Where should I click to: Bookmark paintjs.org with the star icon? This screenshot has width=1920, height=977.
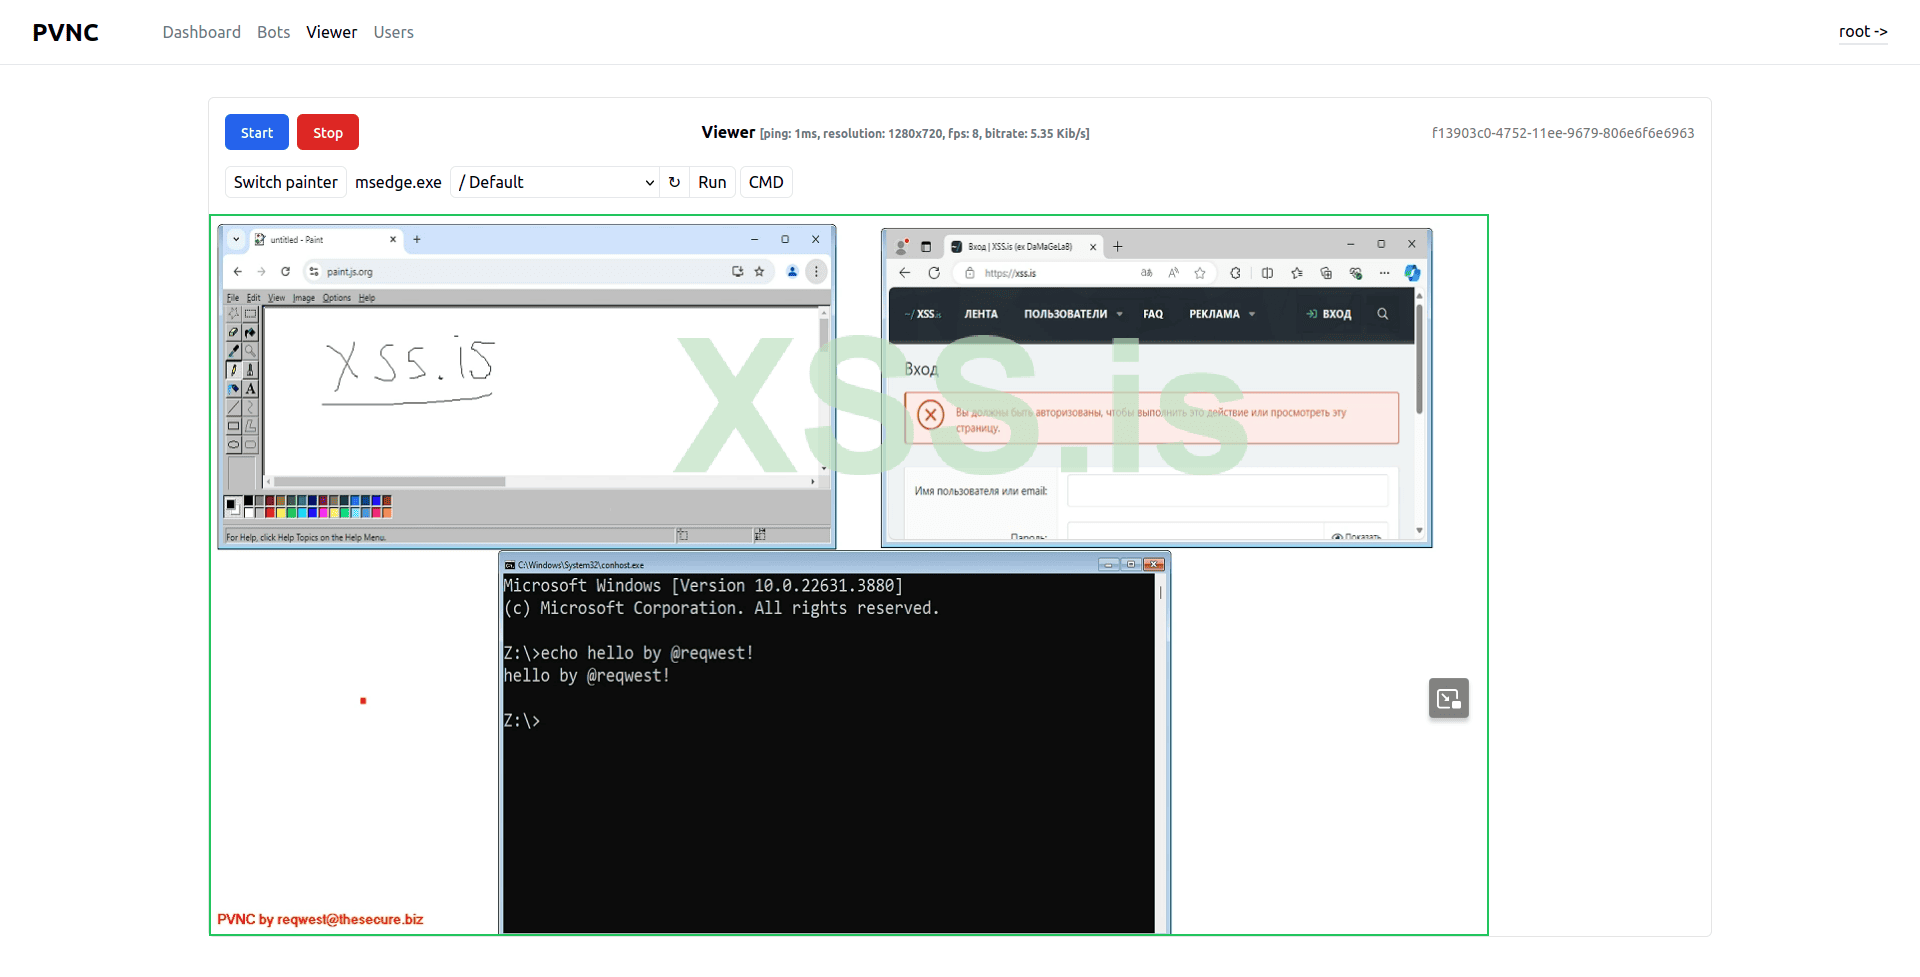click(x=759, y=271)
